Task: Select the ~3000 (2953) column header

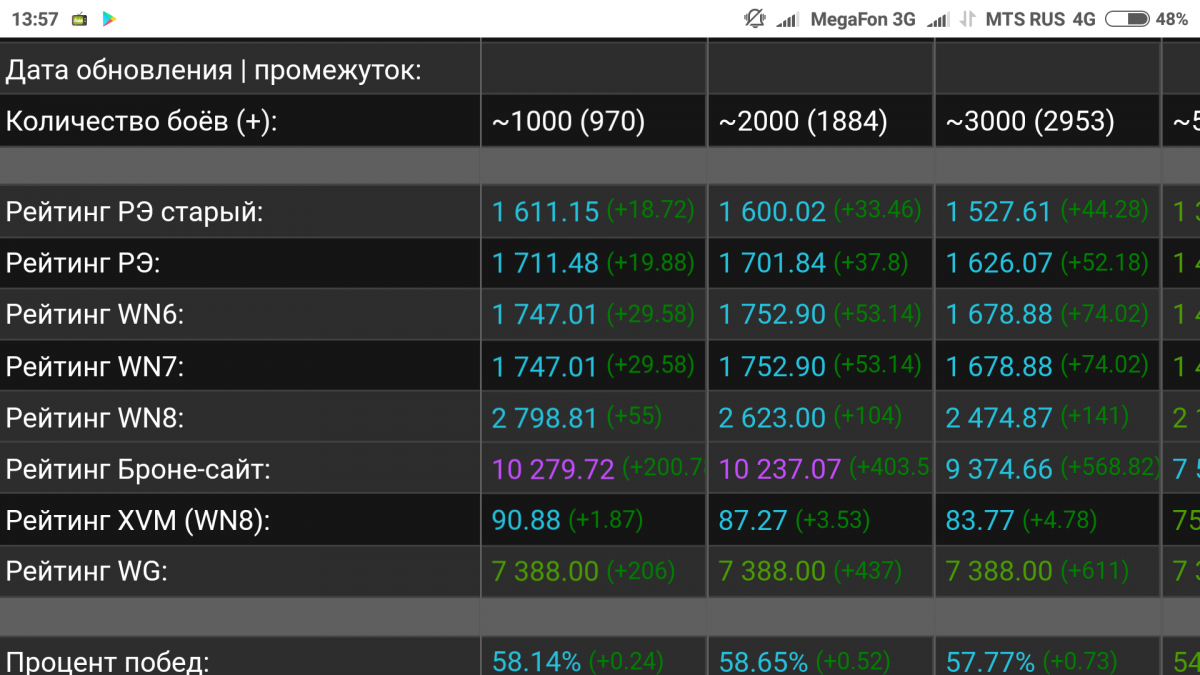Action: (x=1030, y=122)
